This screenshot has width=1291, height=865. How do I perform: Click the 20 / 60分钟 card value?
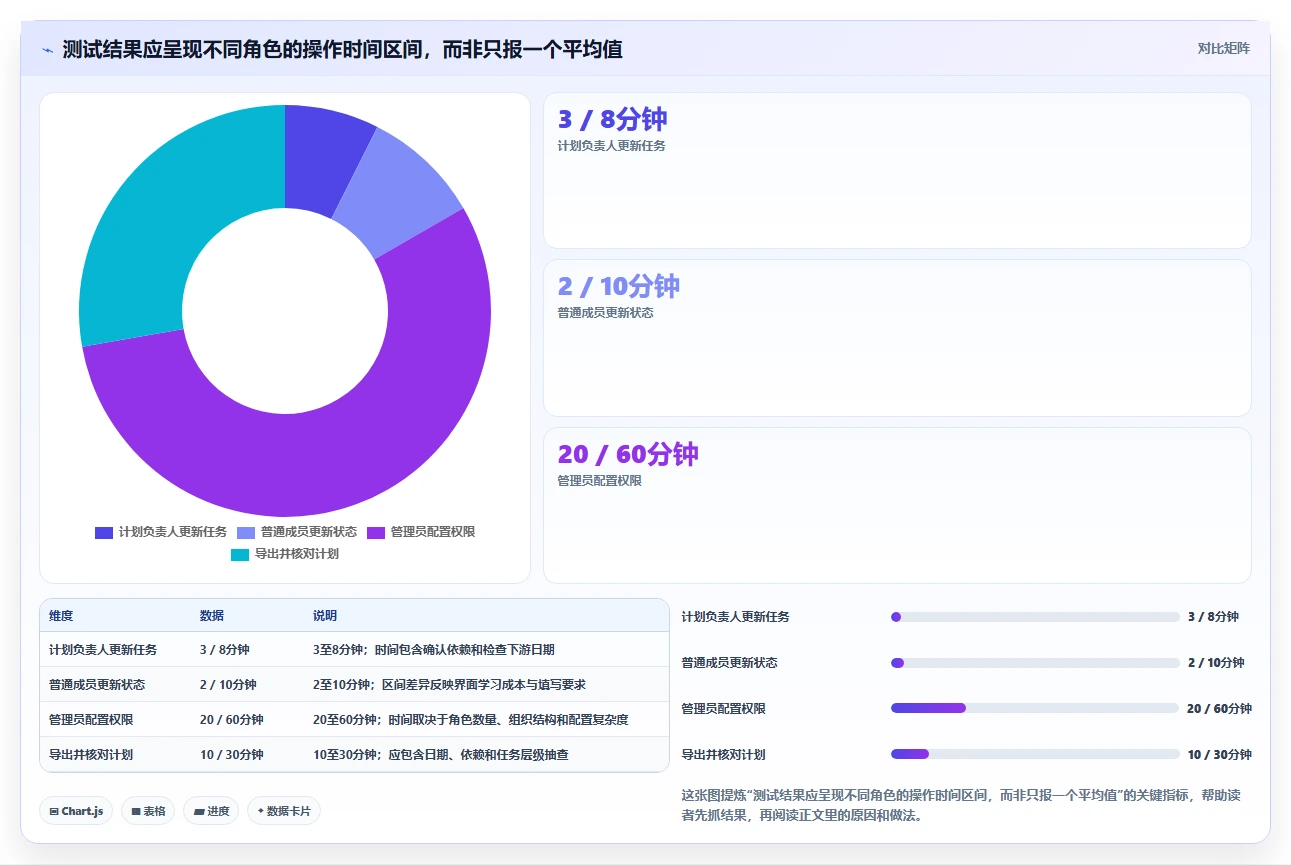click(627, 455)
